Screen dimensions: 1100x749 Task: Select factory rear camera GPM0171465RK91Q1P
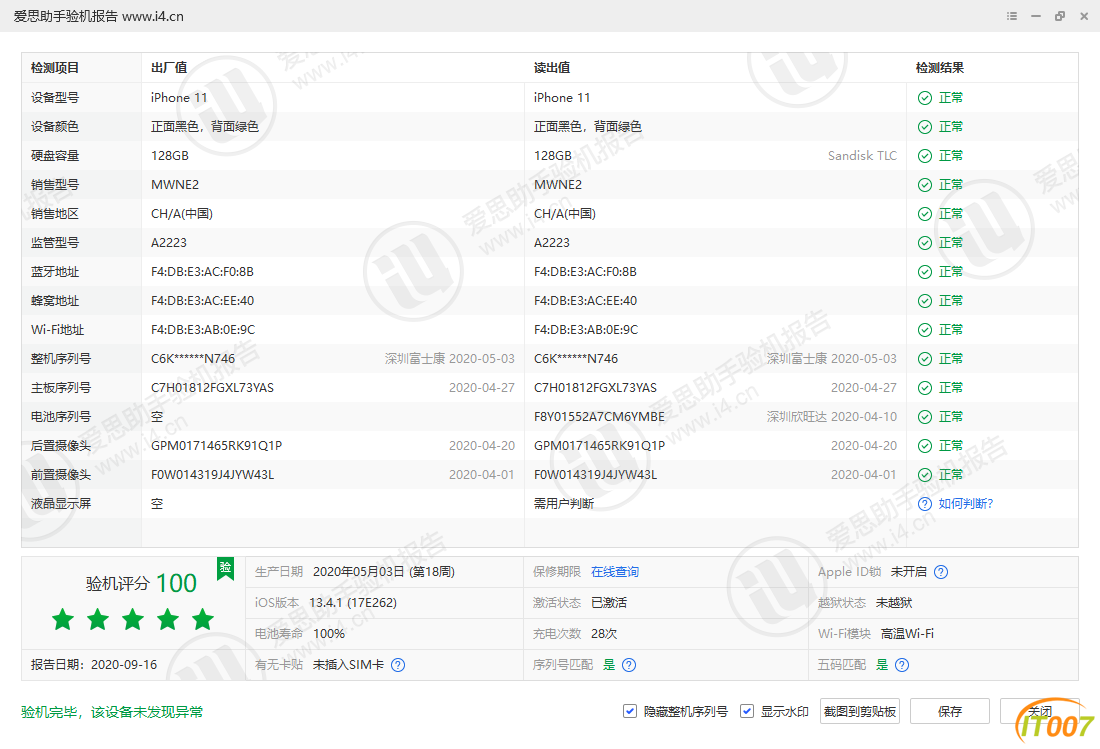tap(216, 446)
